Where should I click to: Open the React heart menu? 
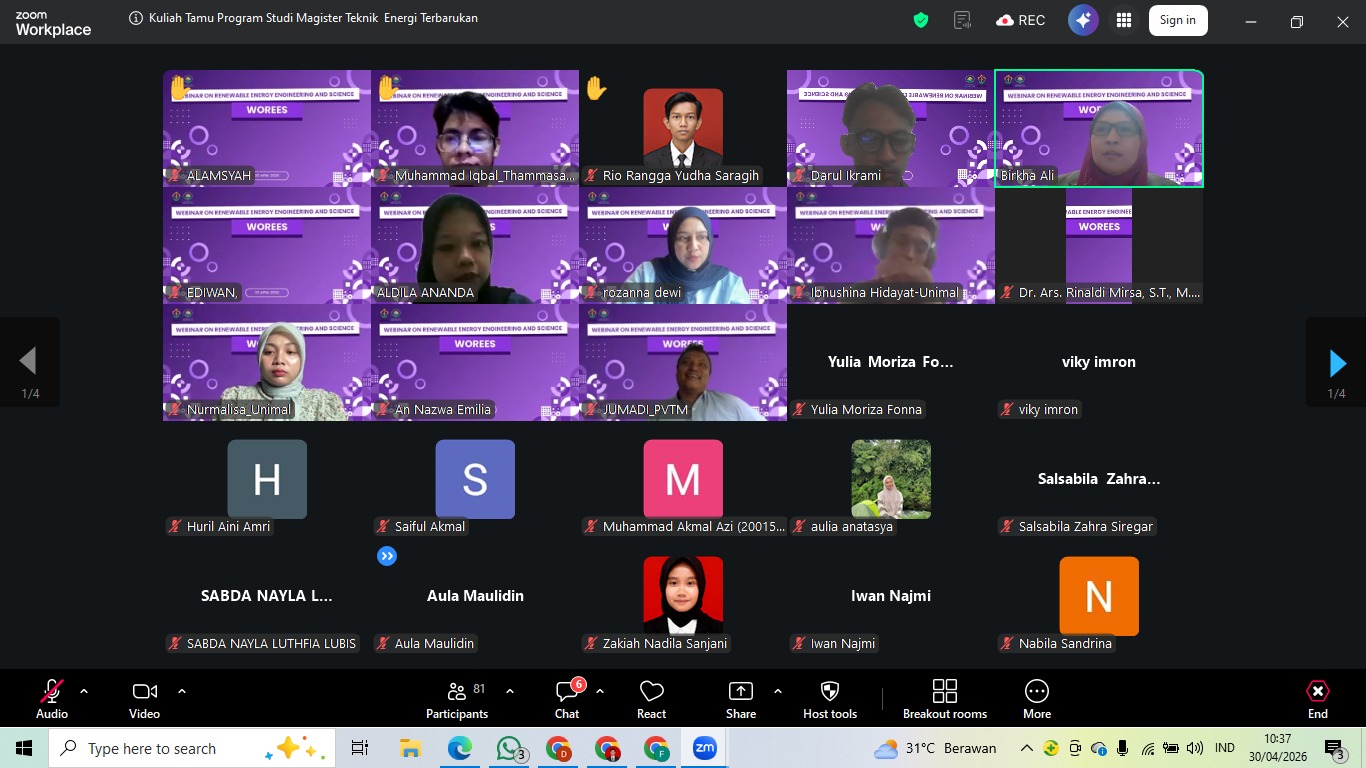point(651,698)
